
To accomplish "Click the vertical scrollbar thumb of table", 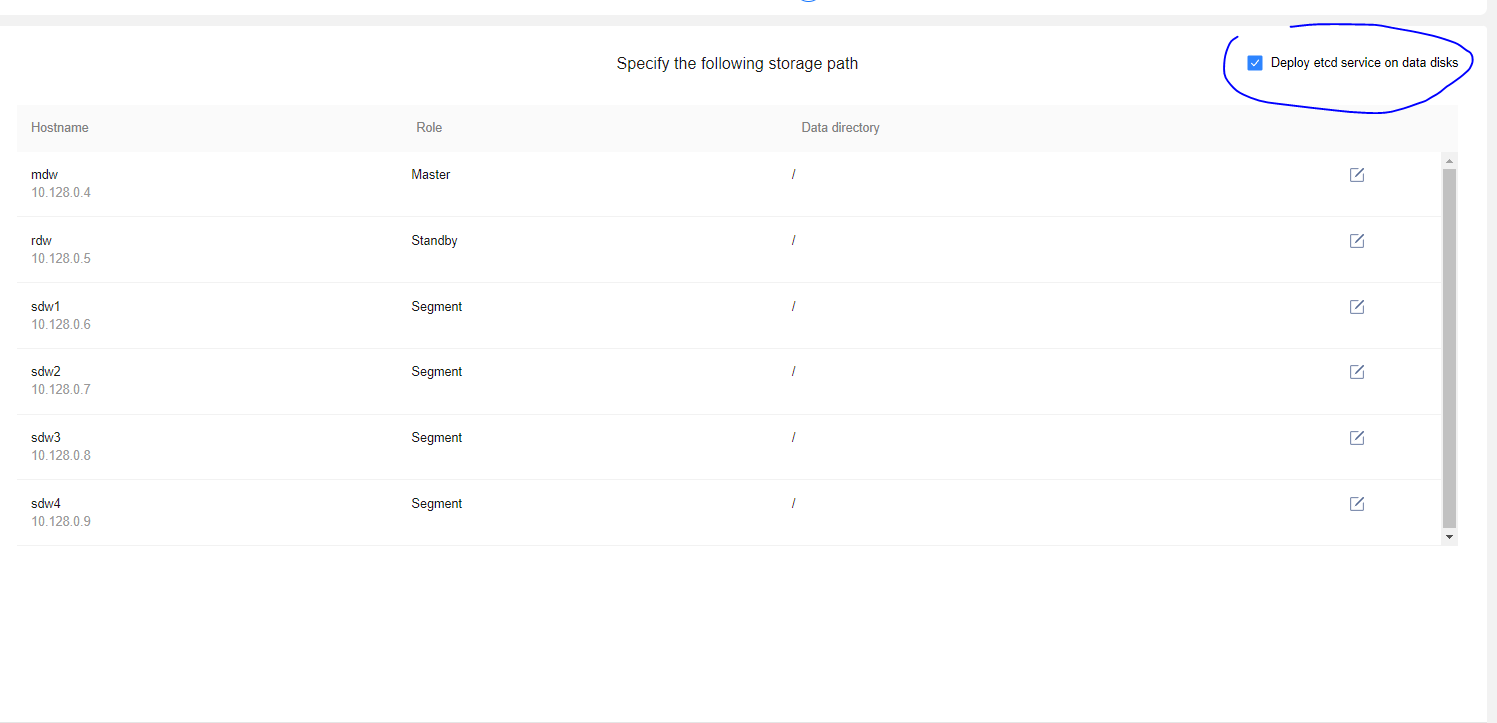I will (x=1449, y=345).
